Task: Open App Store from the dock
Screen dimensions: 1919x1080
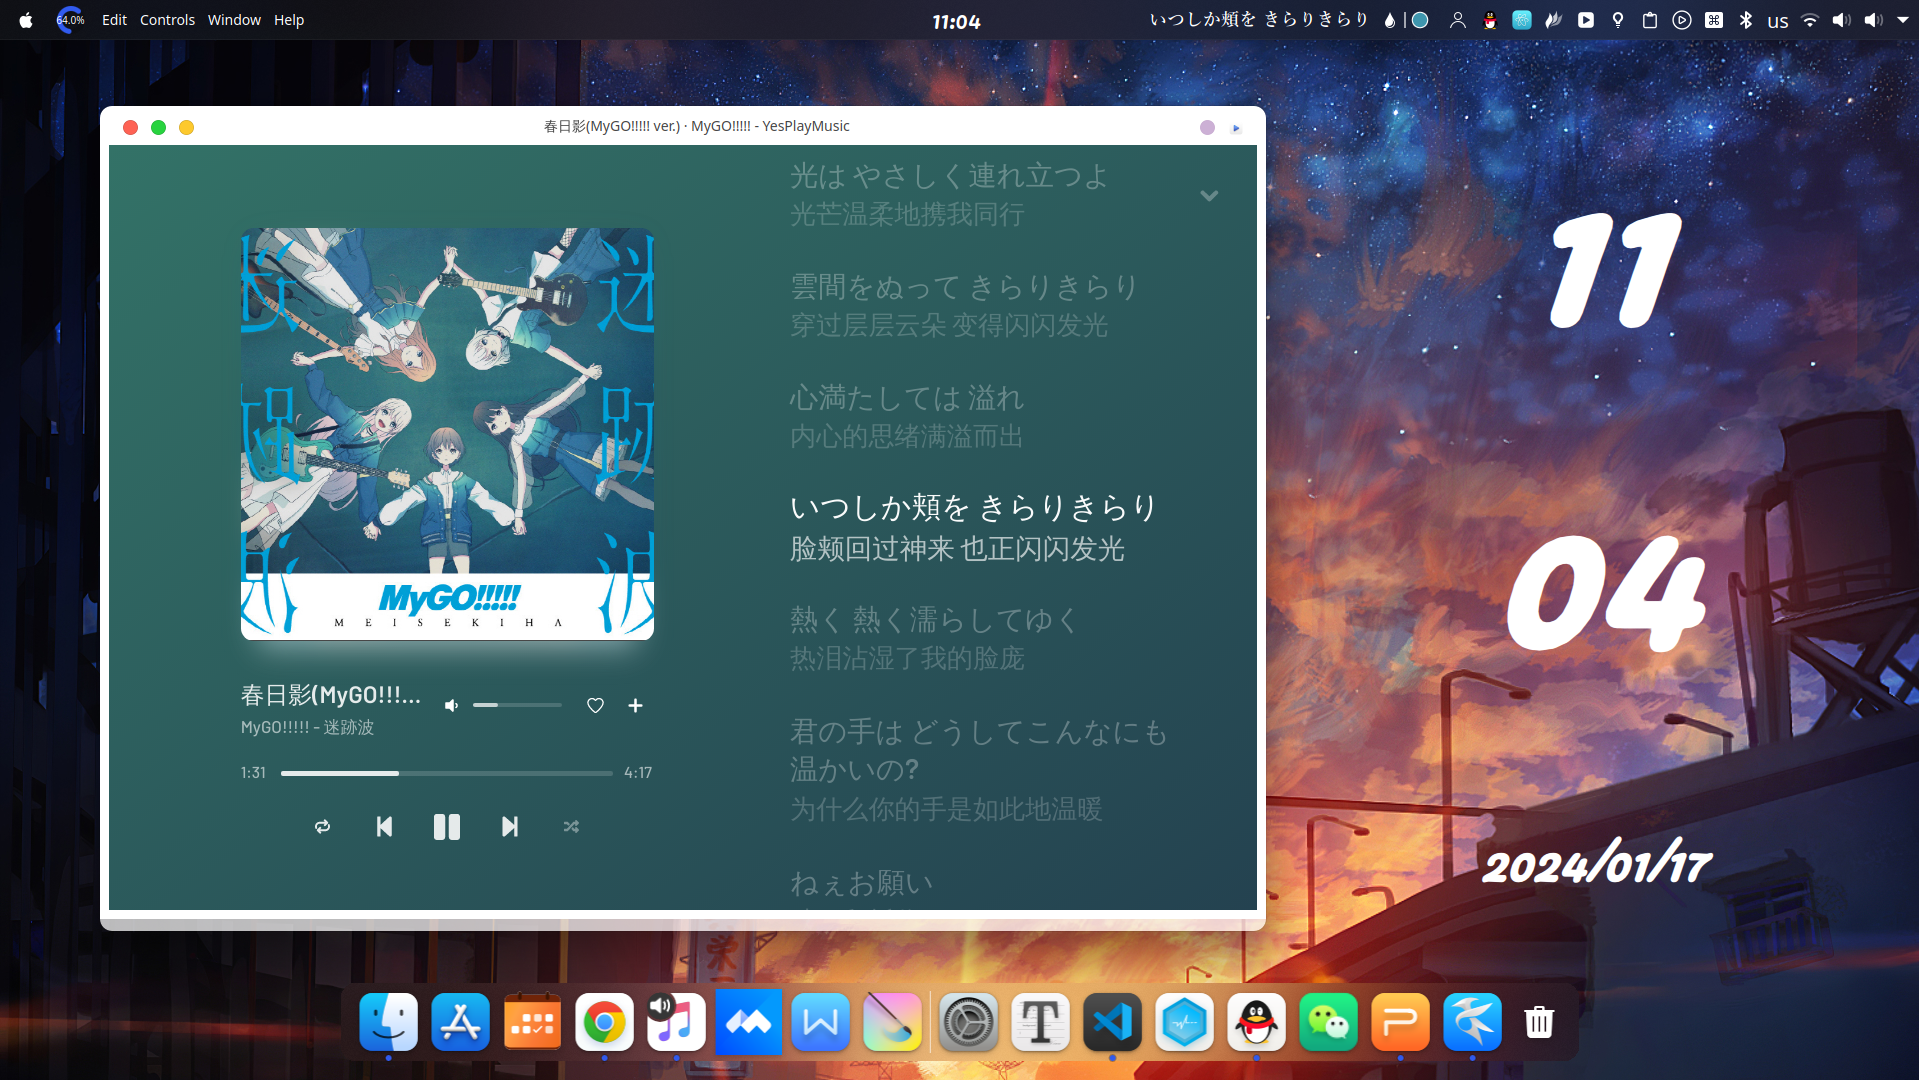Action: (x=460, y=1022)
